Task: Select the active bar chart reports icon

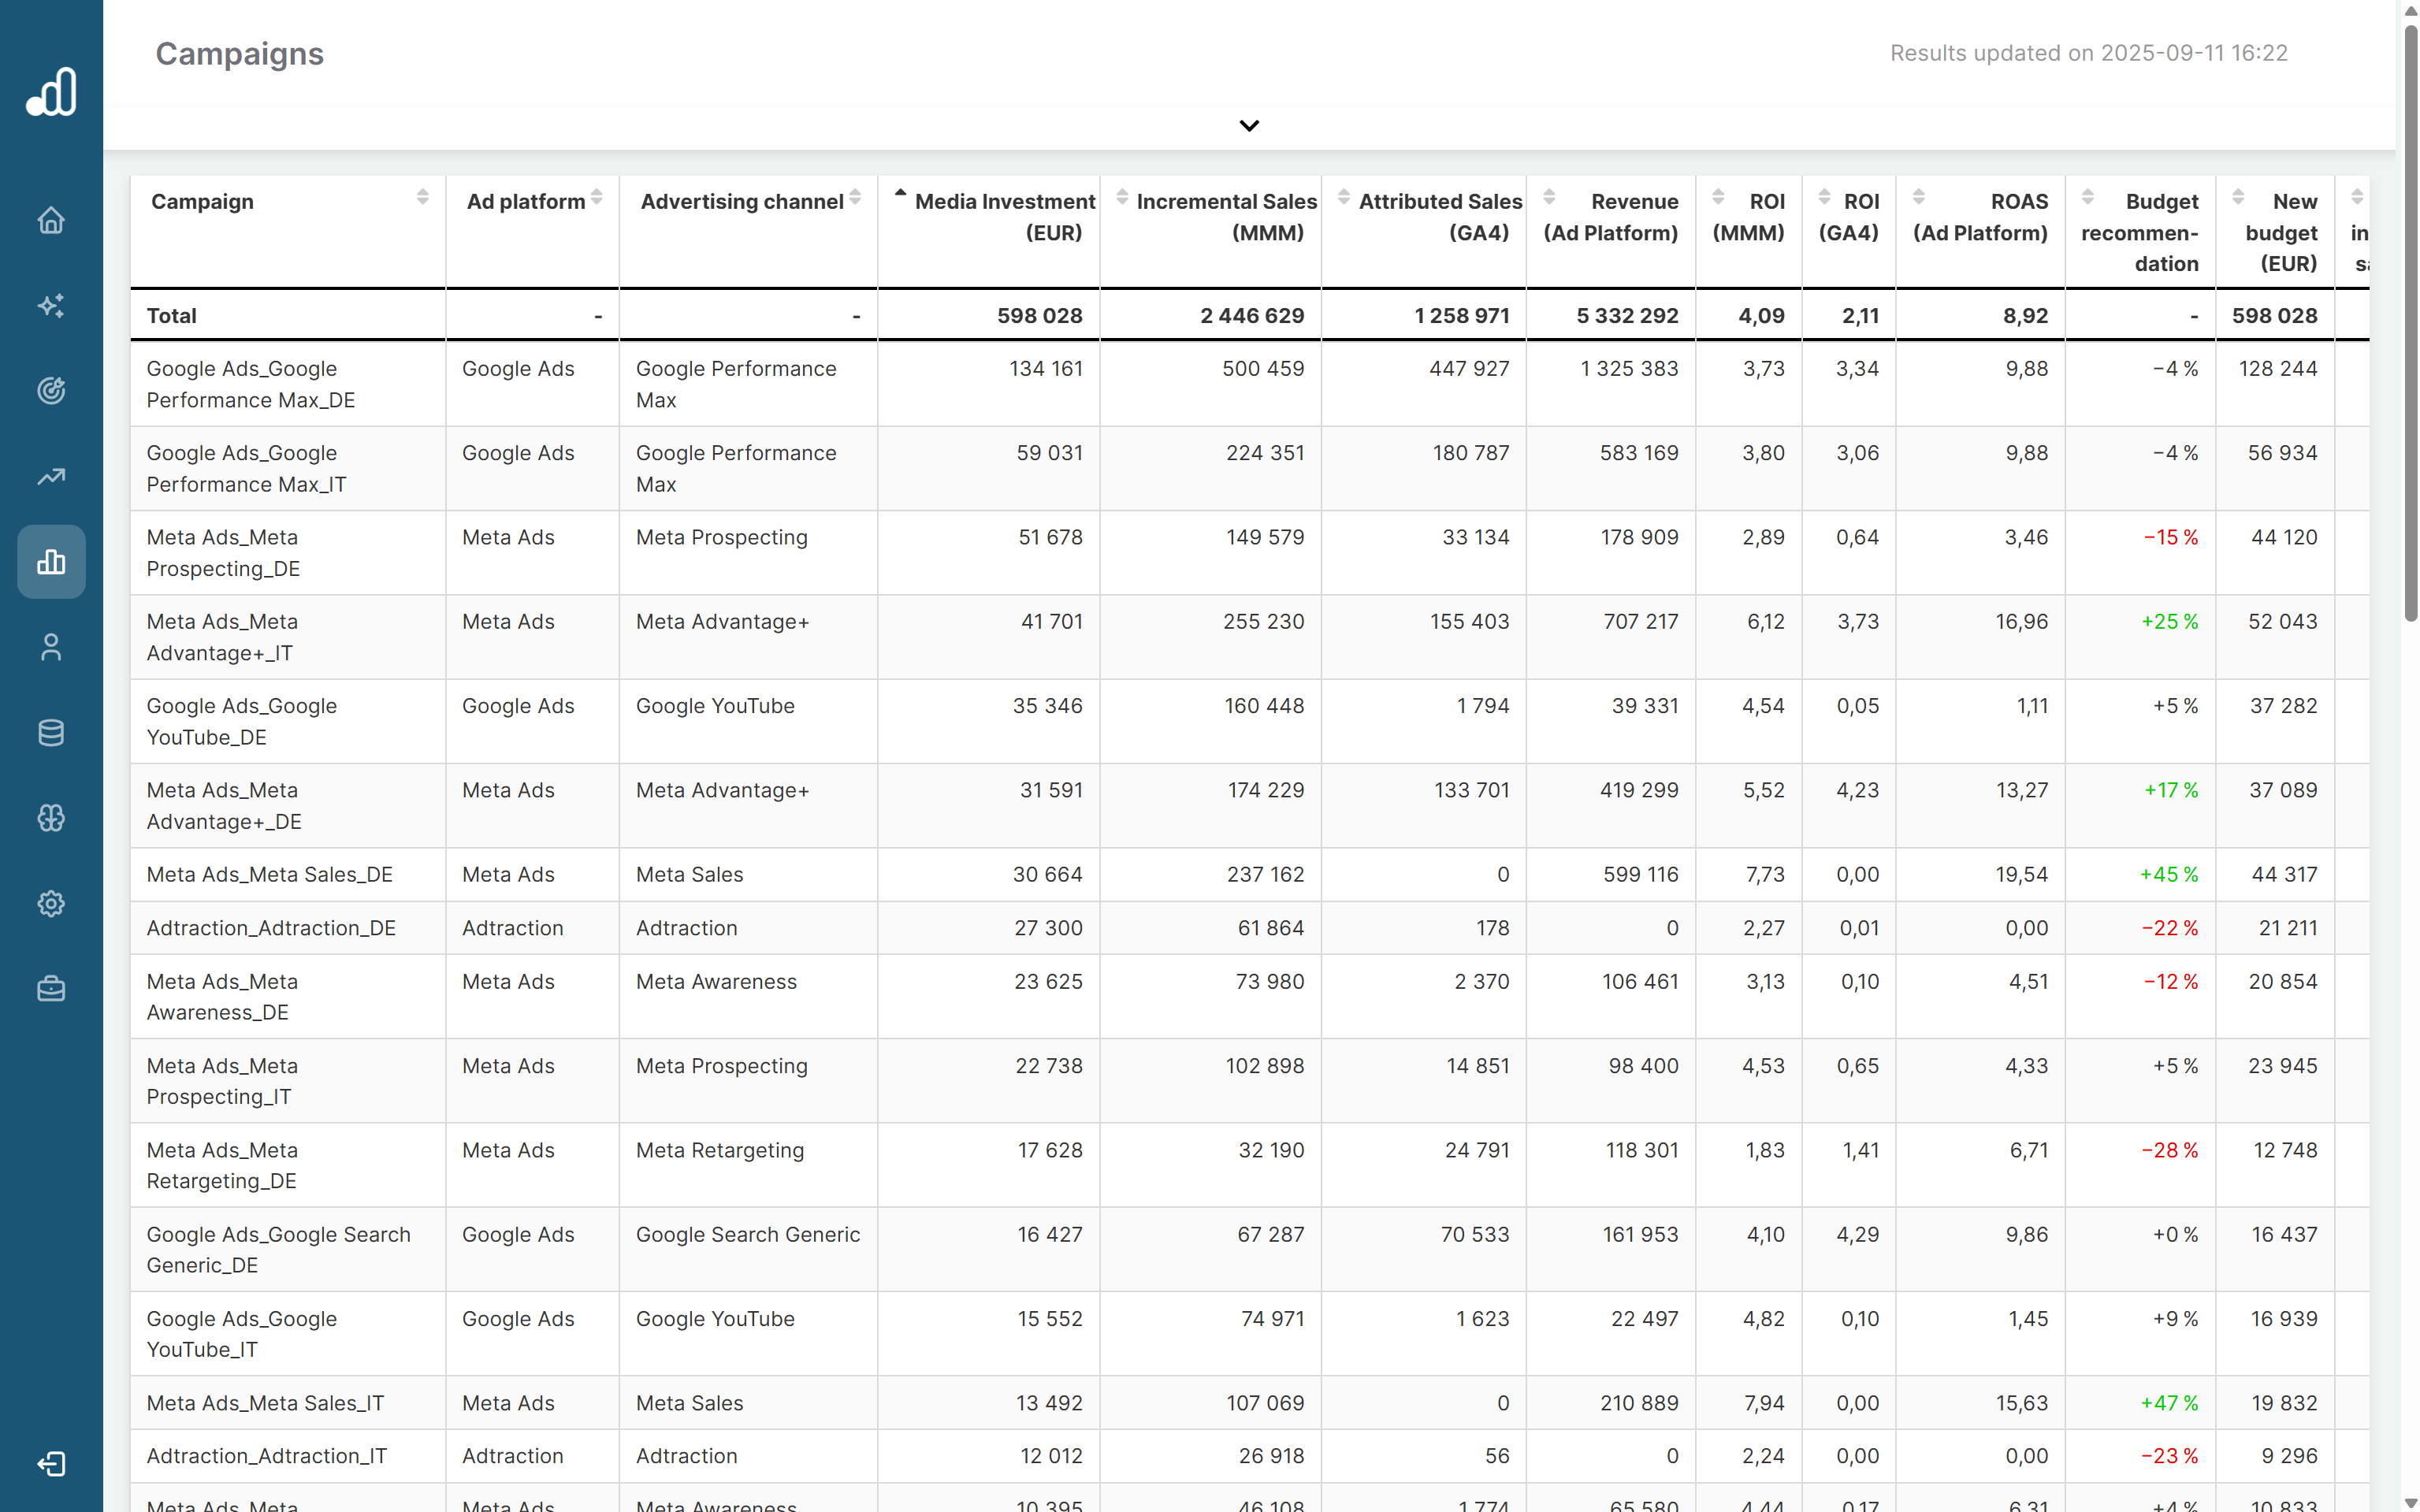Action: (51, 562)
